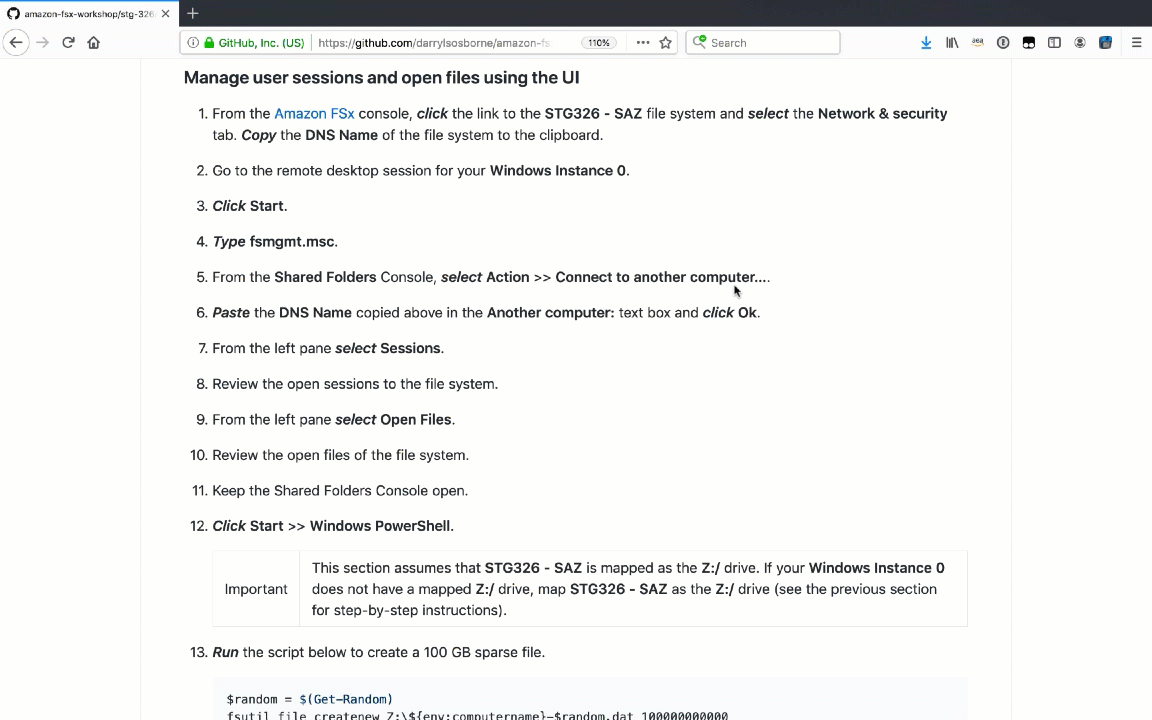Image resolution: width=1152 pixels, height=720 pixels.
Task: Click 'Keep the Shared Folders Console open'
Action: 340,491
